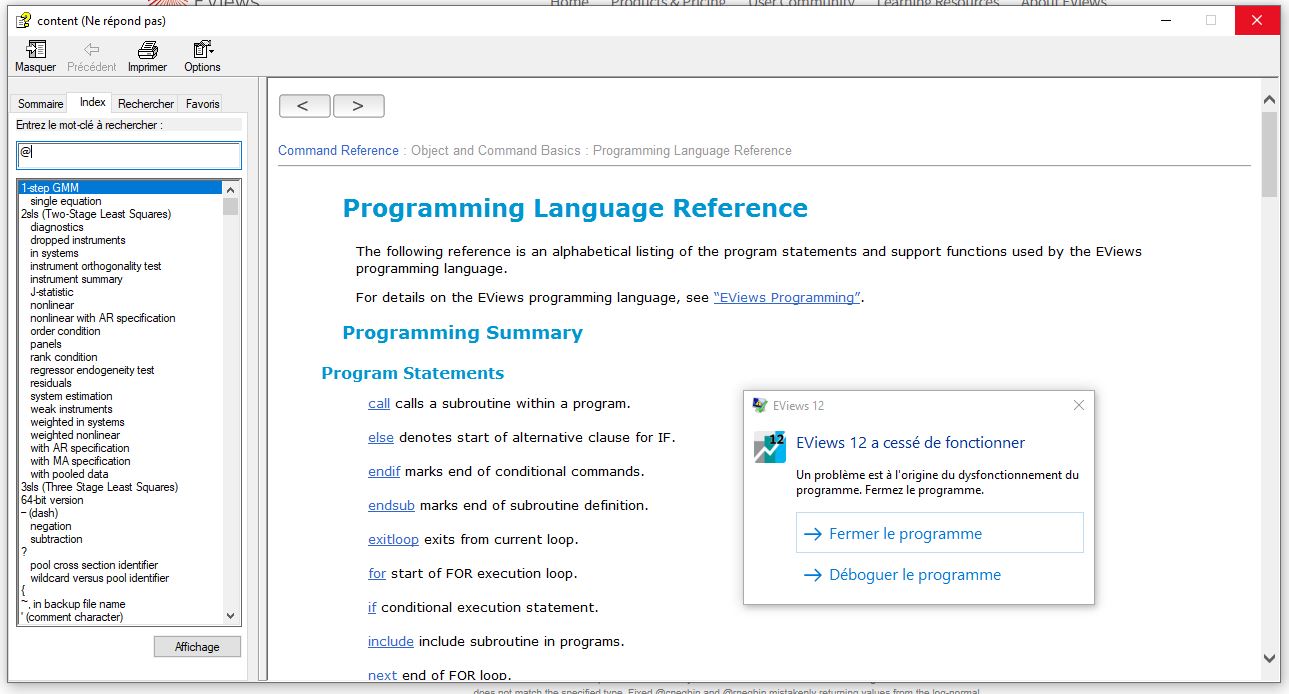Go to the next topic with the right arrow button

358,106
